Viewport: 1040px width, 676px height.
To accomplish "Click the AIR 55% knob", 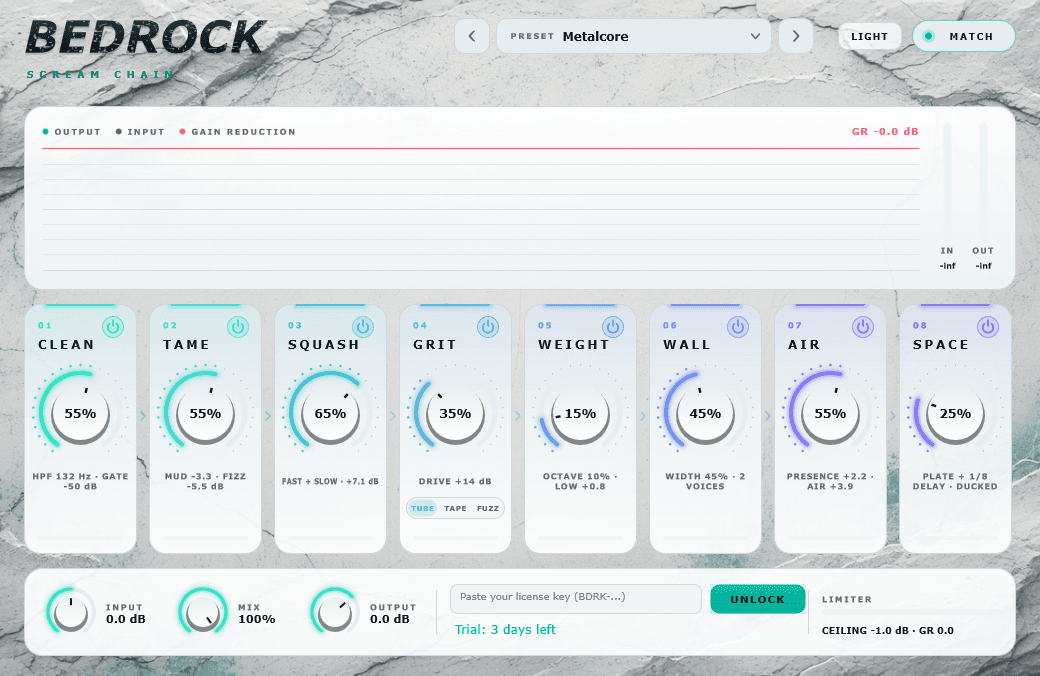I will 830,414.
